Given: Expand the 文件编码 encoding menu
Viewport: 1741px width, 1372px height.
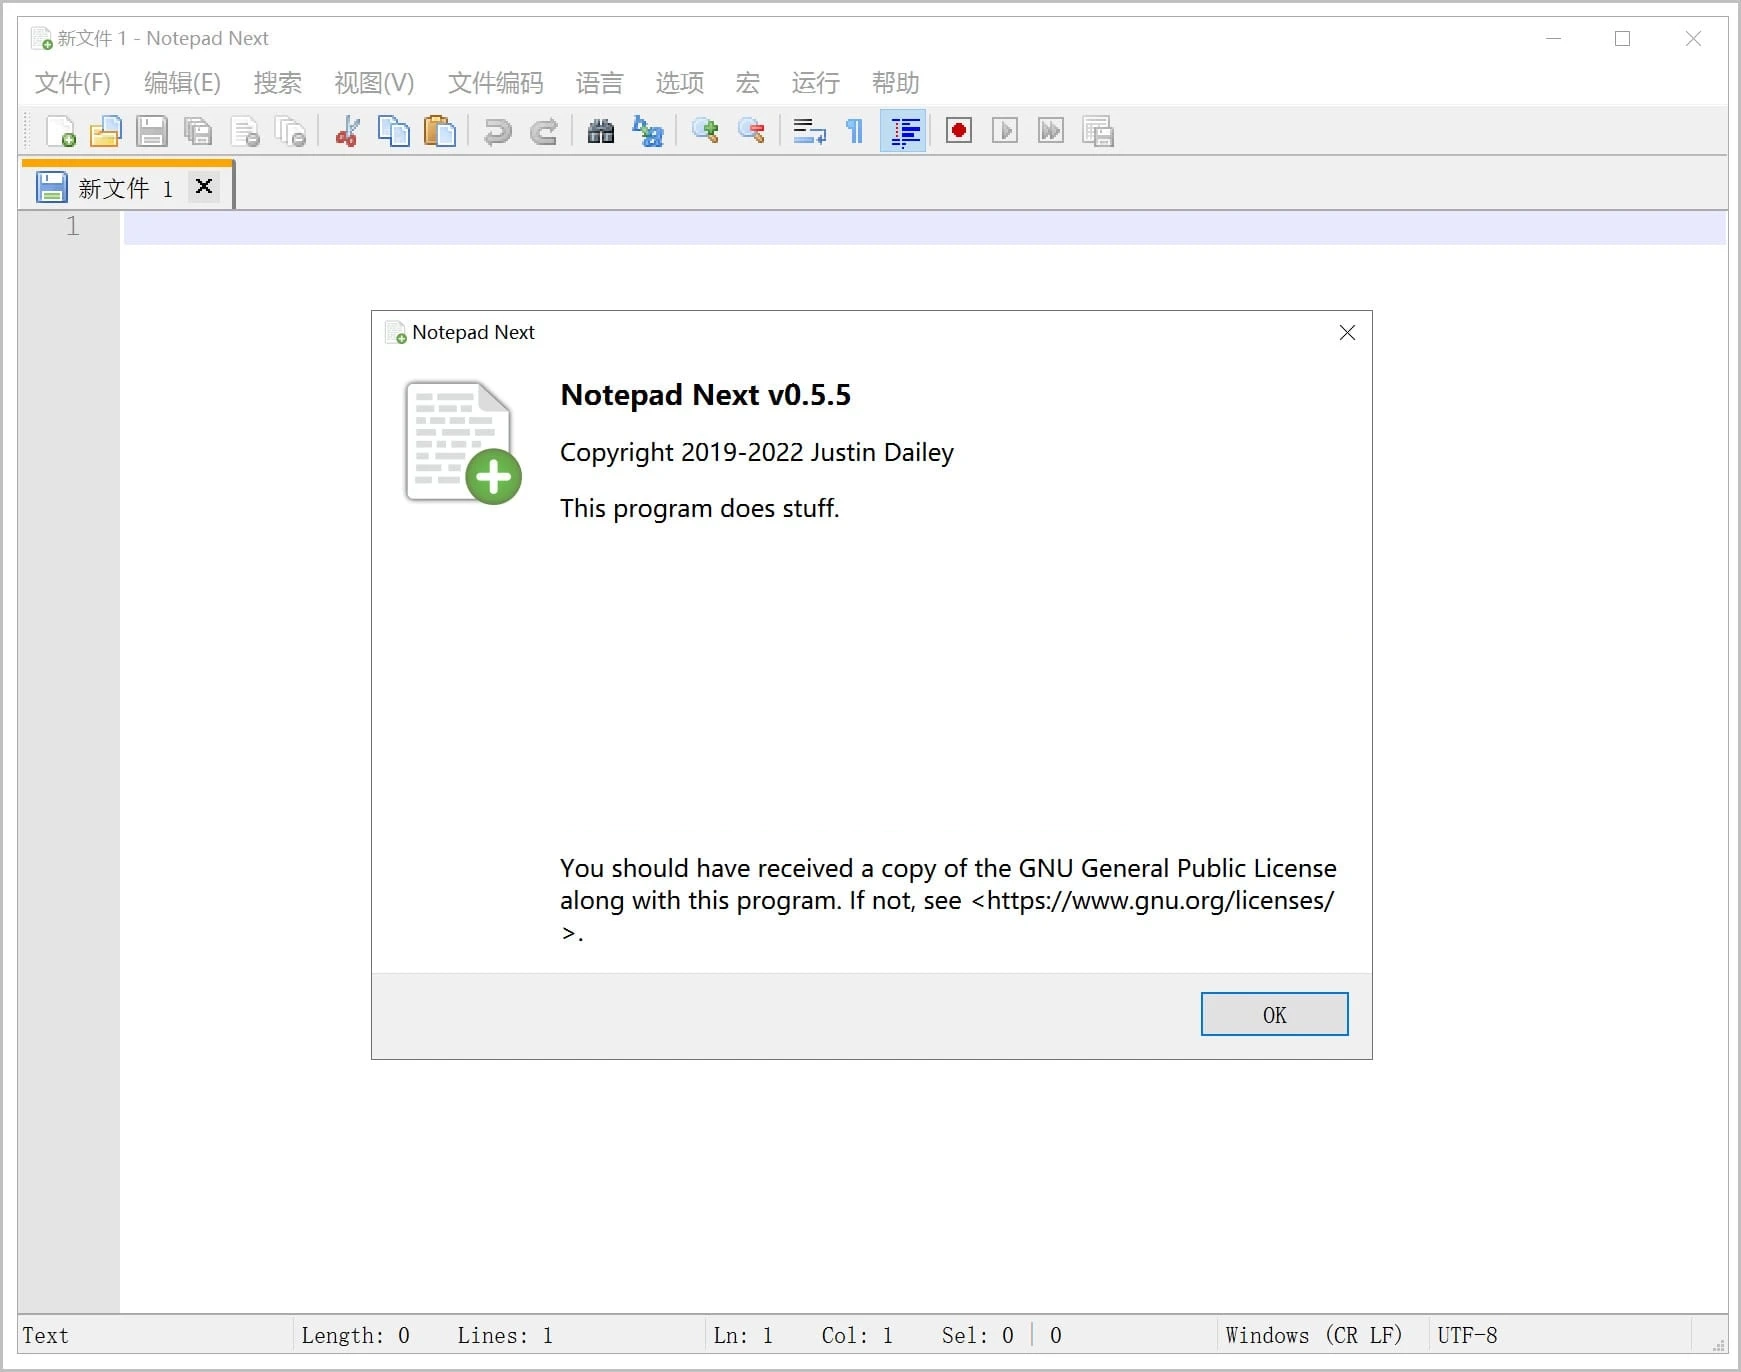Looking at the screenshot, I should tap(495, 82).
